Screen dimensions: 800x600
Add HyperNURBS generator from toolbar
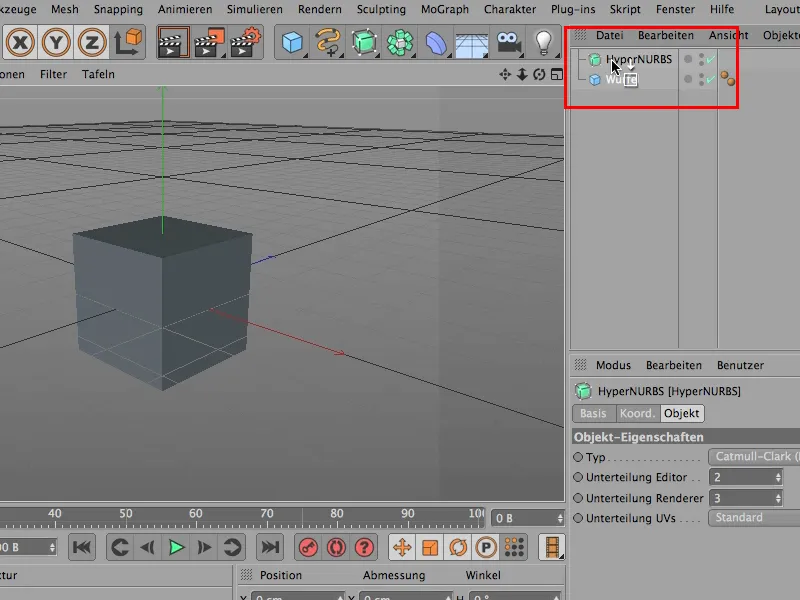pyautogui.click(x=364, y=42)
